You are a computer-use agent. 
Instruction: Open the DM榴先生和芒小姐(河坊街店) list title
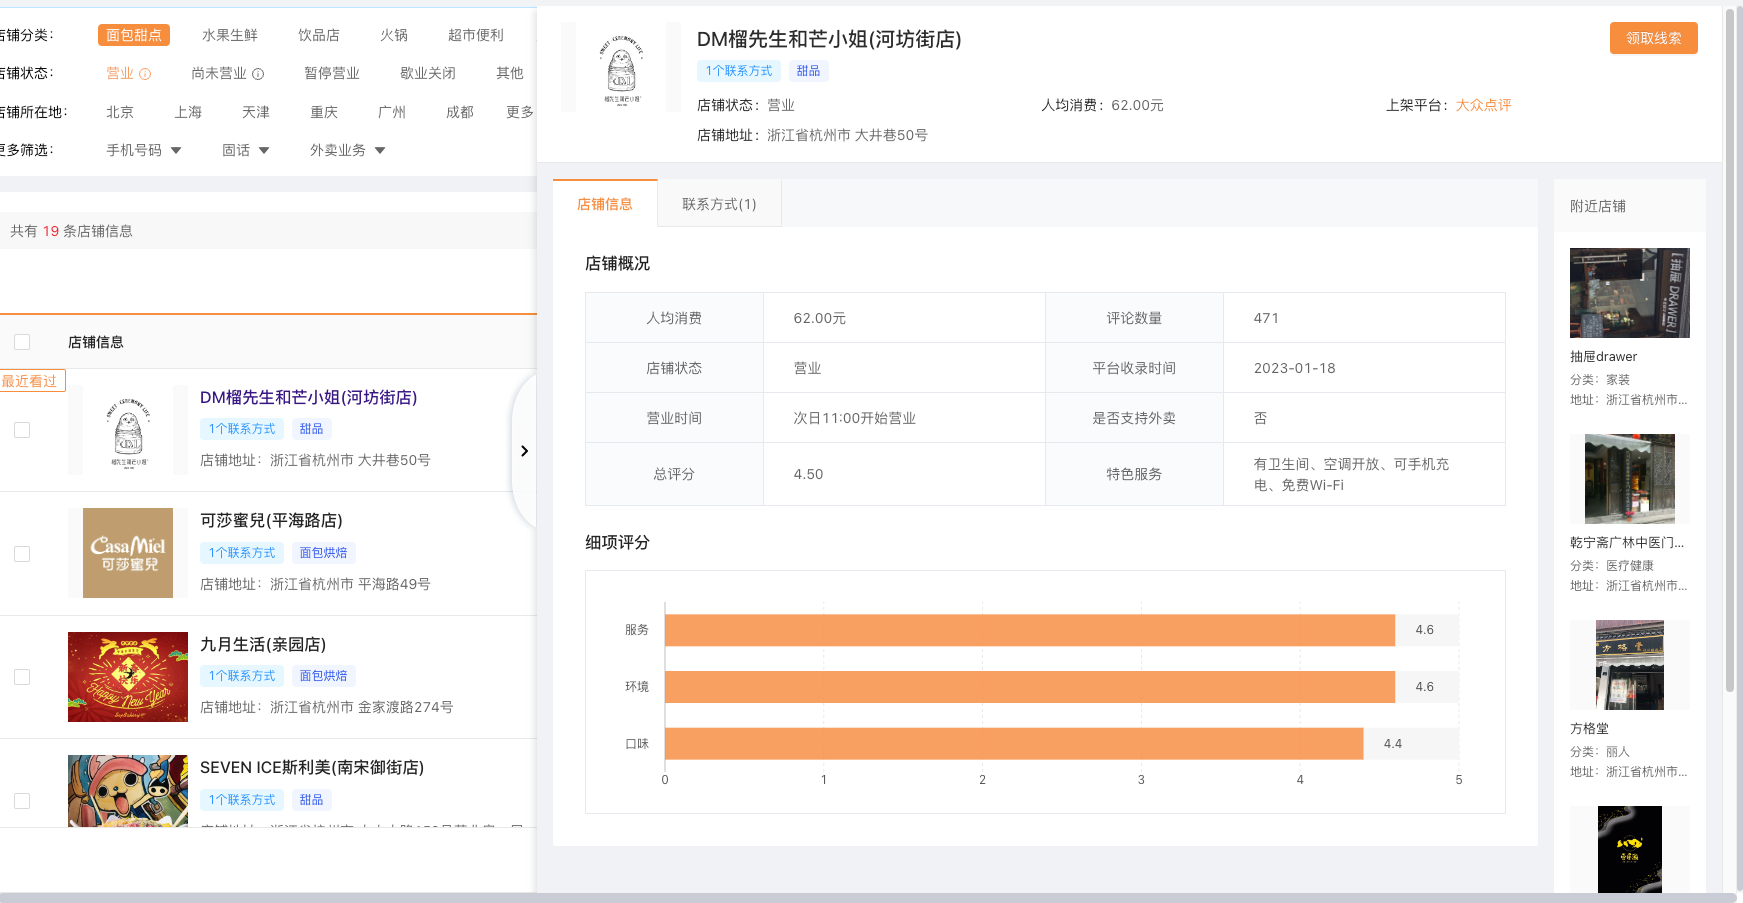coord(308,397)
